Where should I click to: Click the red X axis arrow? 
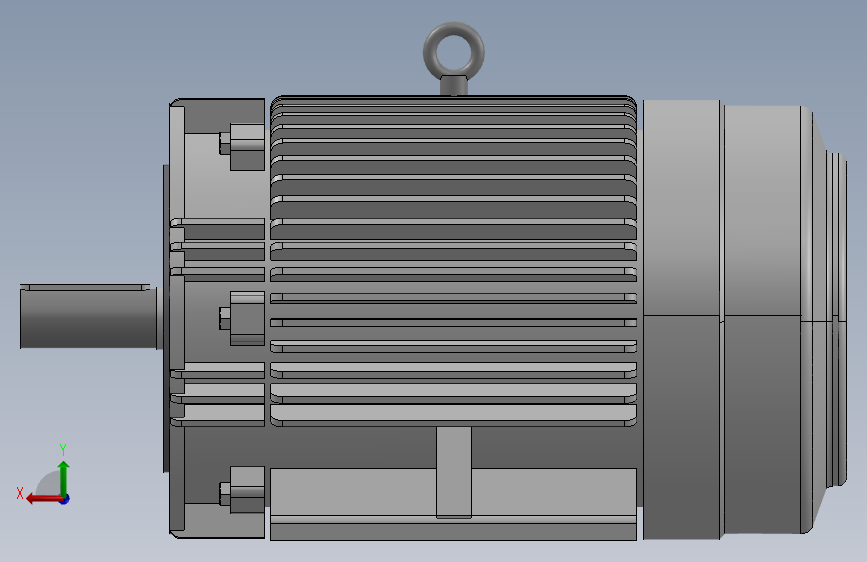(43, 499)
